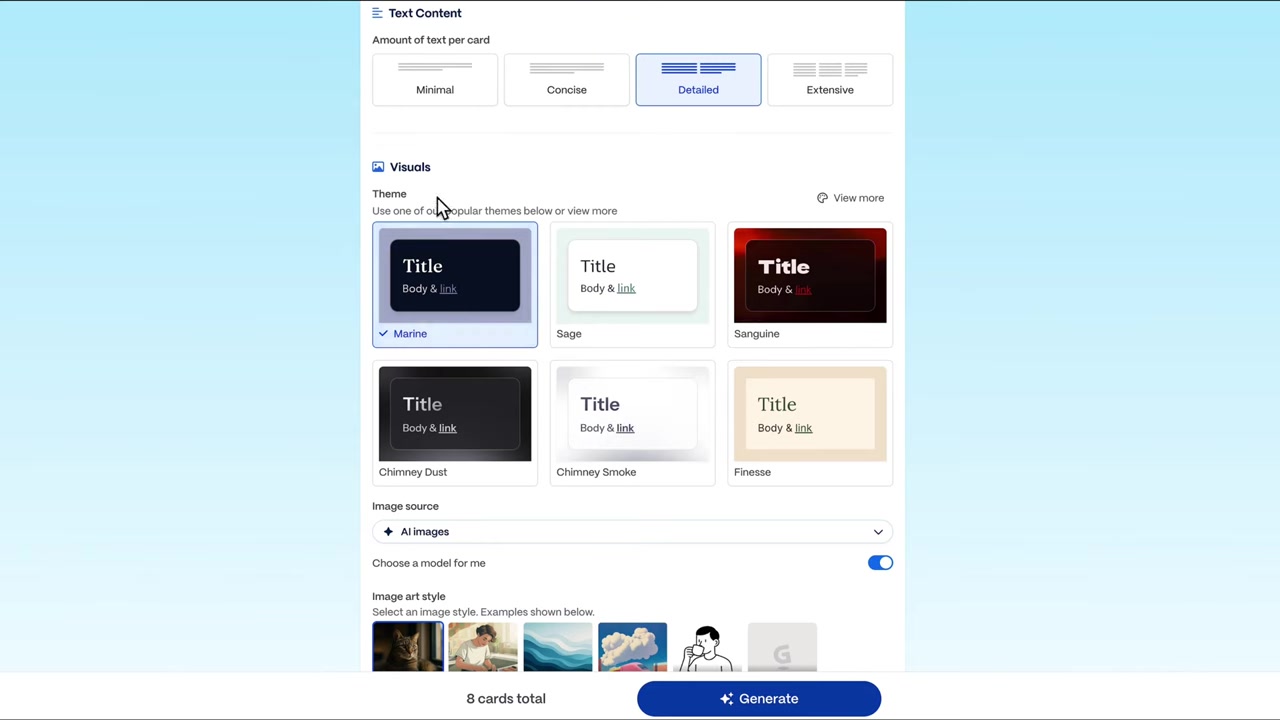This screenshot has width=1280, height=720.
Task: Choose the Marine theme card
Action: (x=455, y=285)
